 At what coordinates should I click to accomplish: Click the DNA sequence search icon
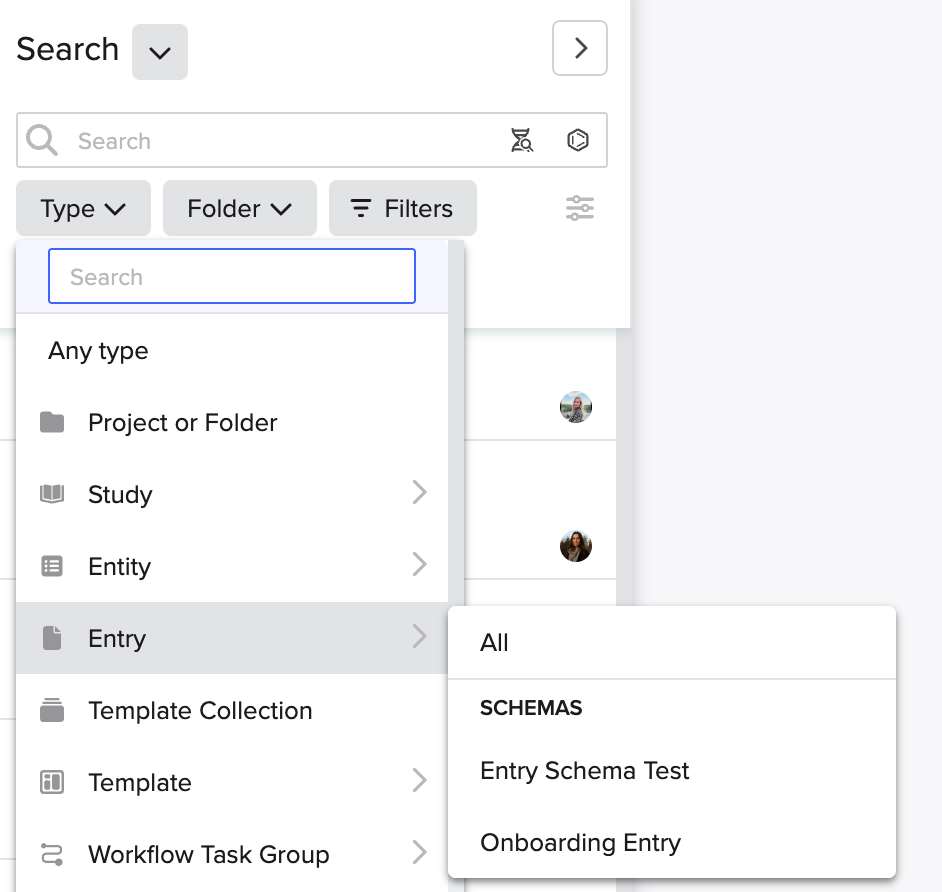coord(521,141)
